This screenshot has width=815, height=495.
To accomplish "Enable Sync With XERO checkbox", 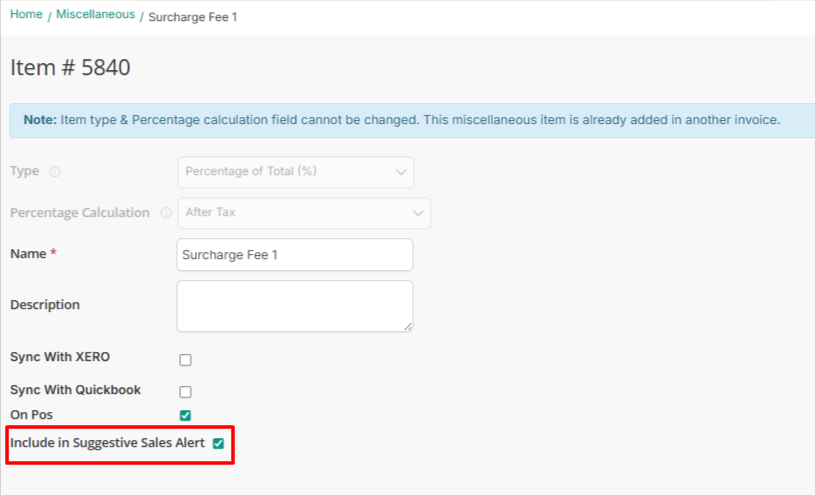I will 185,360.
